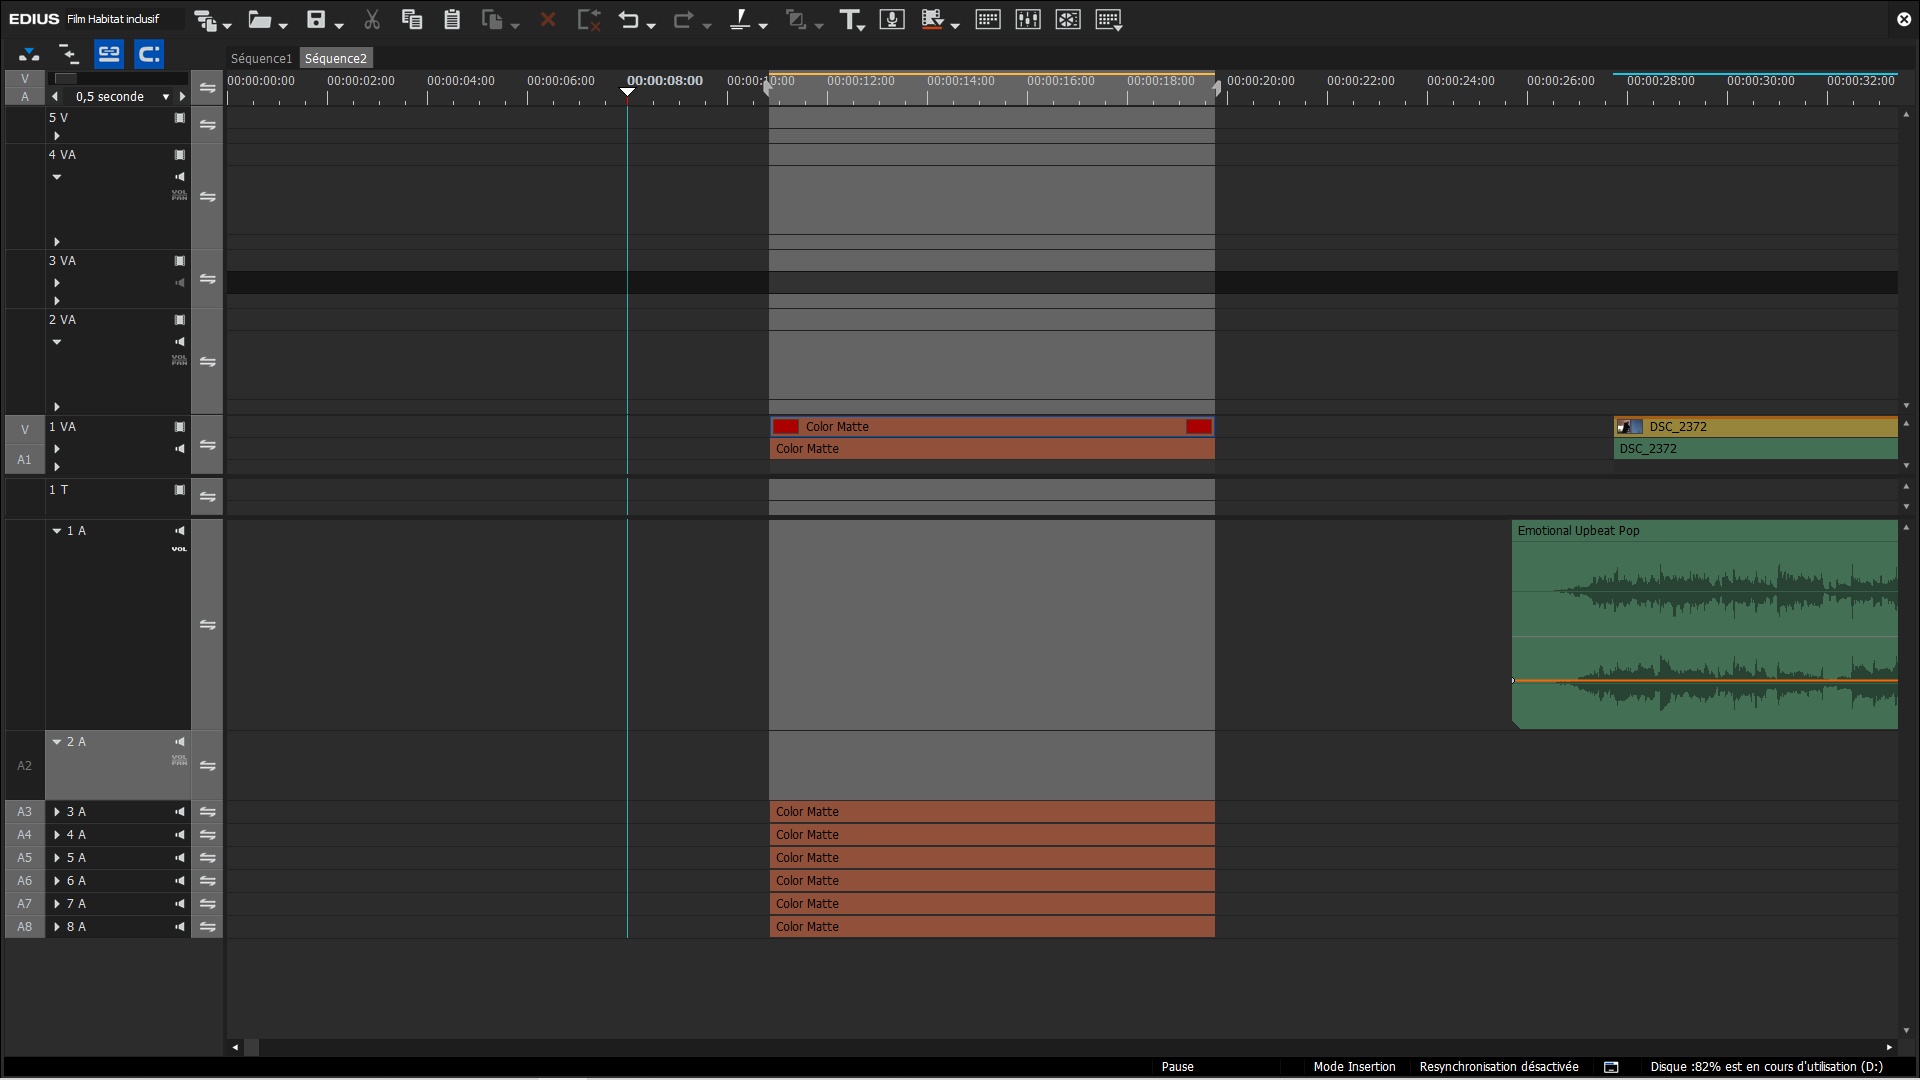The image size is (1920, 1080).
Task: Click the paste clipboard icon
Action: click(x=452, y=19)
